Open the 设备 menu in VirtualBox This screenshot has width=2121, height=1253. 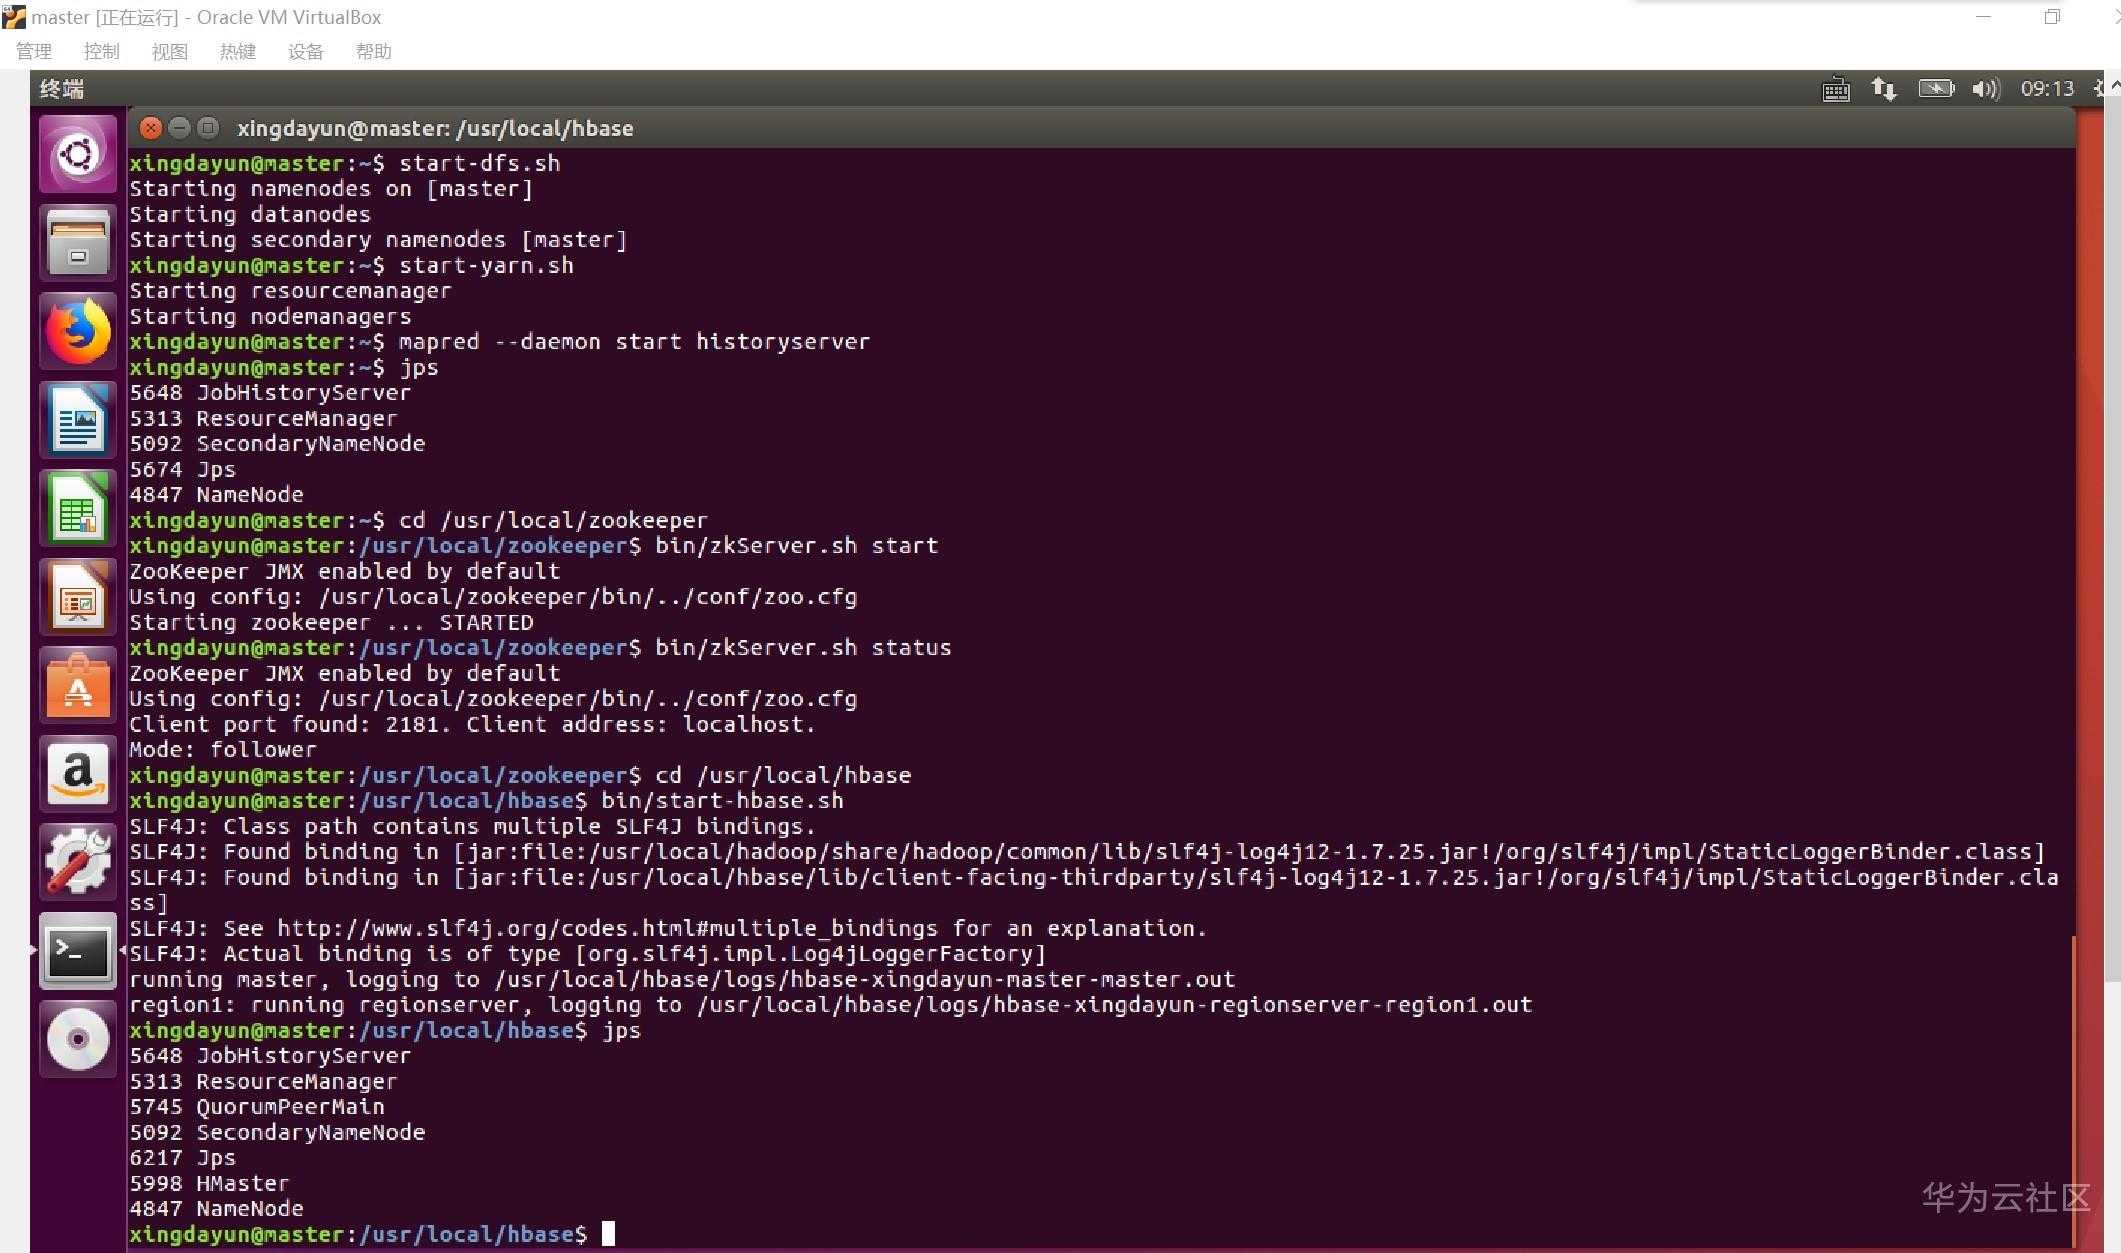(305, 52)
